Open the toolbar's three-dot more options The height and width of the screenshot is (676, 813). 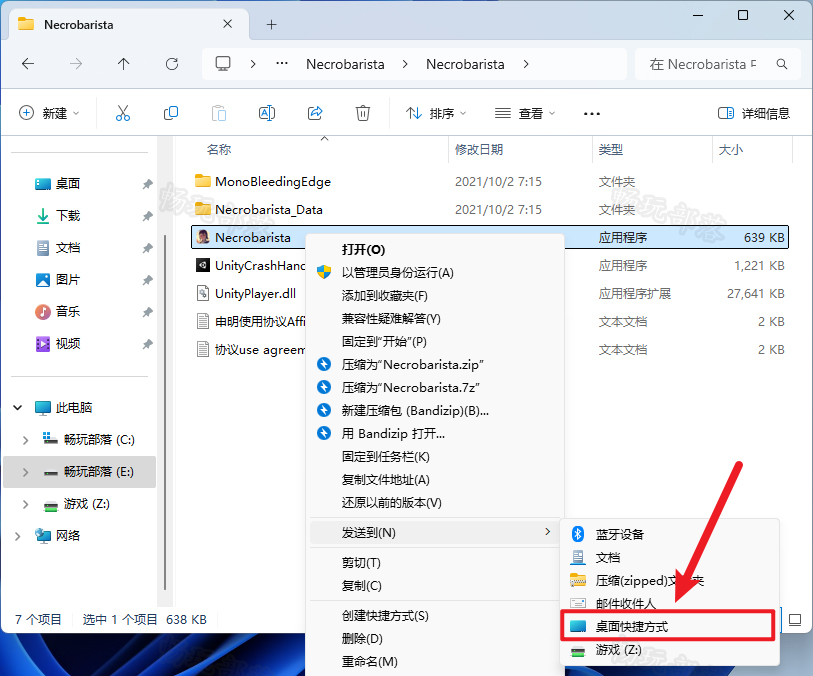pos(592,114)
